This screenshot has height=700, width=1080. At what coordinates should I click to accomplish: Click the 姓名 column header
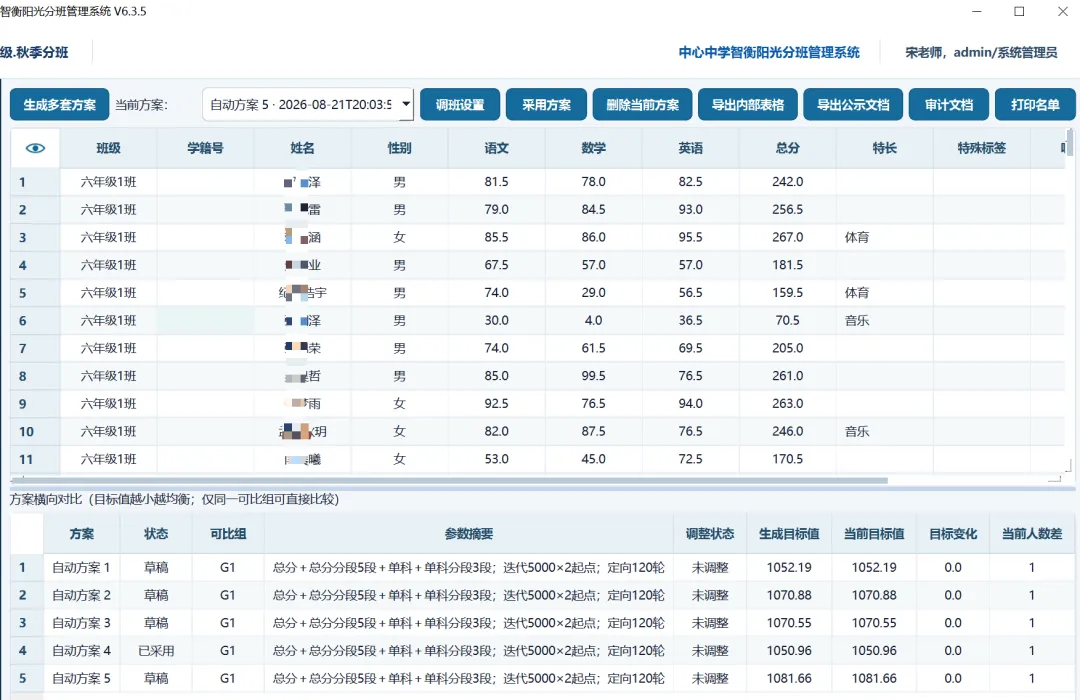click(x=302, y=148)
